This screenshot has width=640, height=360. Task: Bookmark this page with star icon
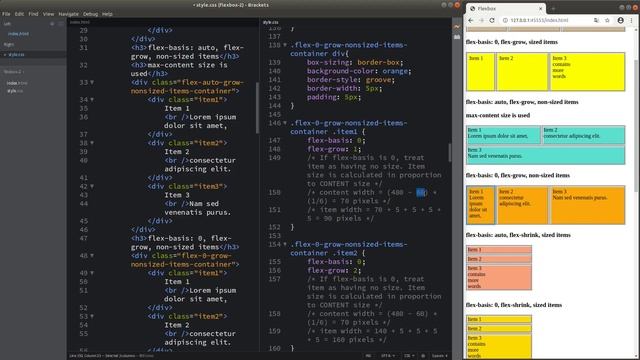coord(607,20)
